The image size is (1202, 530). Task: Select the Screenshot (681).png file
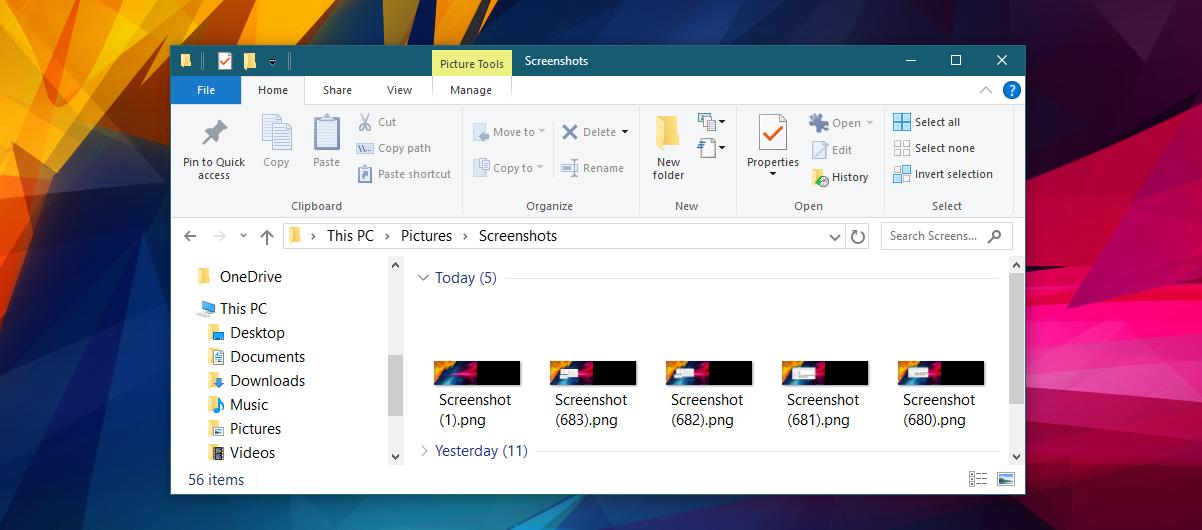tap(825, 395)
